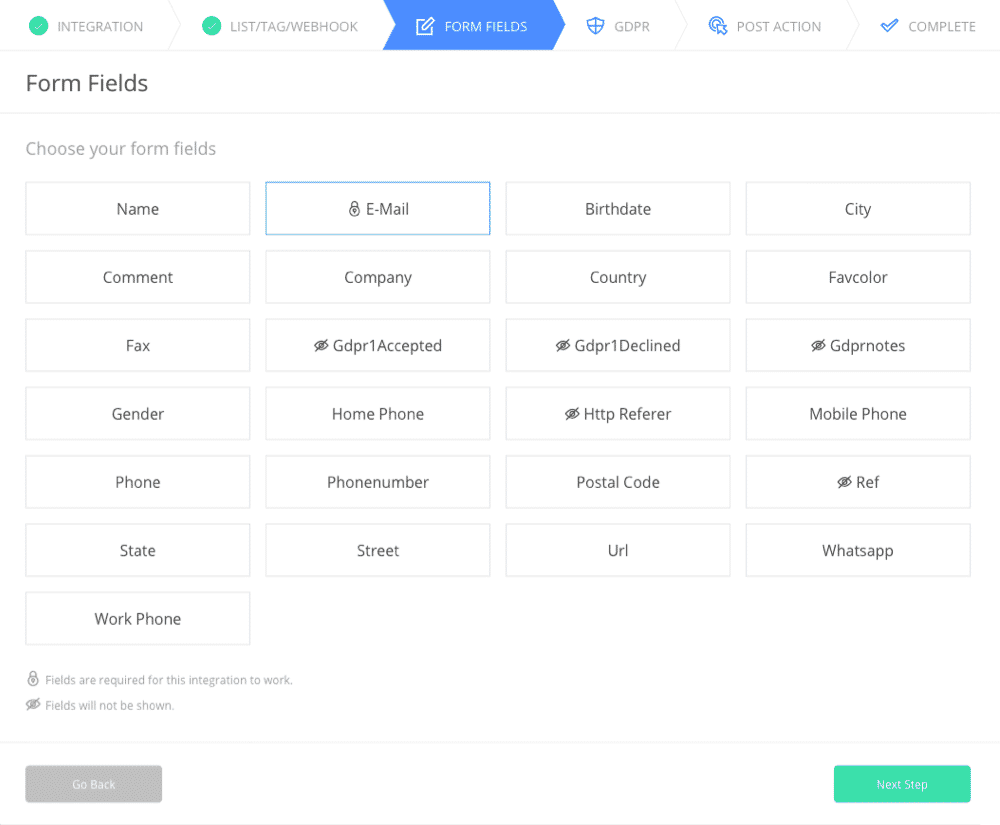1000x825 pixels.
Task: Enable the Postal Code field
Action: tap(618, 482)
